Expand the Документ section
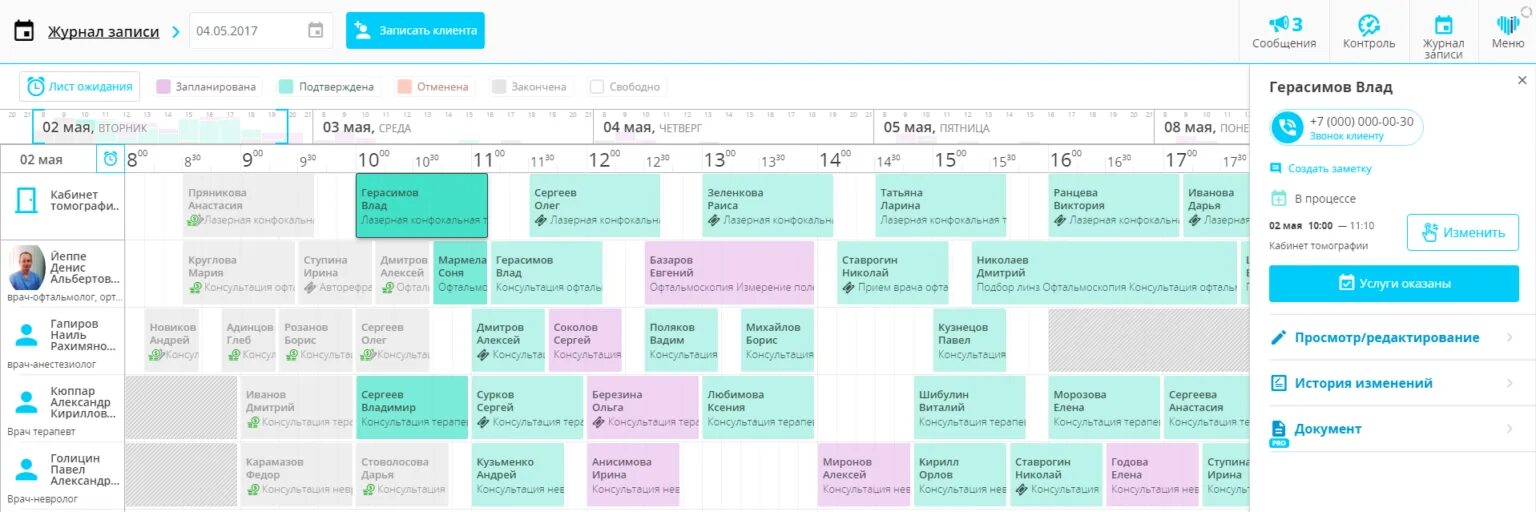This screenshot has width=1536, height=512. click(x=1392, y=429)
